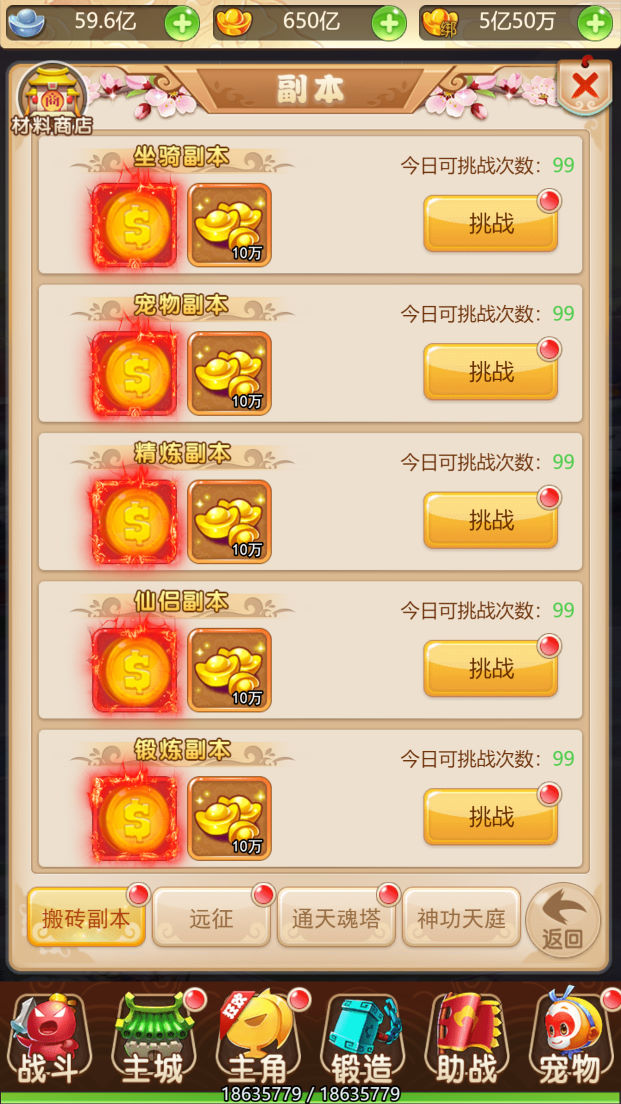Click 挑战 for 仙侣副本
Screen dimensions: 621x1104
[x=491, y=669]
